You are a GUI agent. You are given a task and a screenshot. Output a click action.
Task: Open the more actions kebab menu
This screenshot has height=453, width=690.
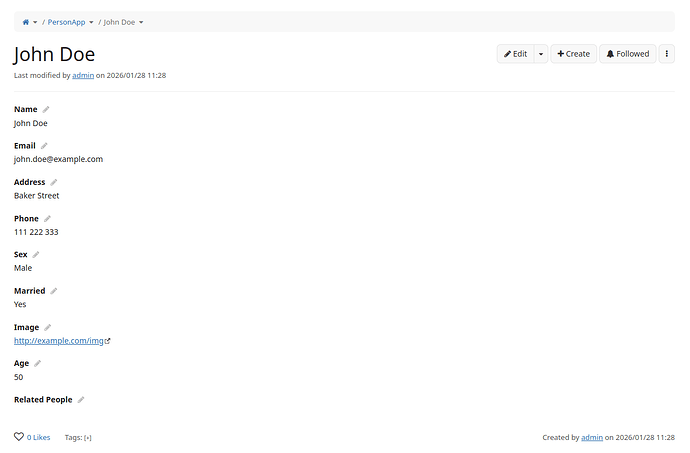click(668, 54)
